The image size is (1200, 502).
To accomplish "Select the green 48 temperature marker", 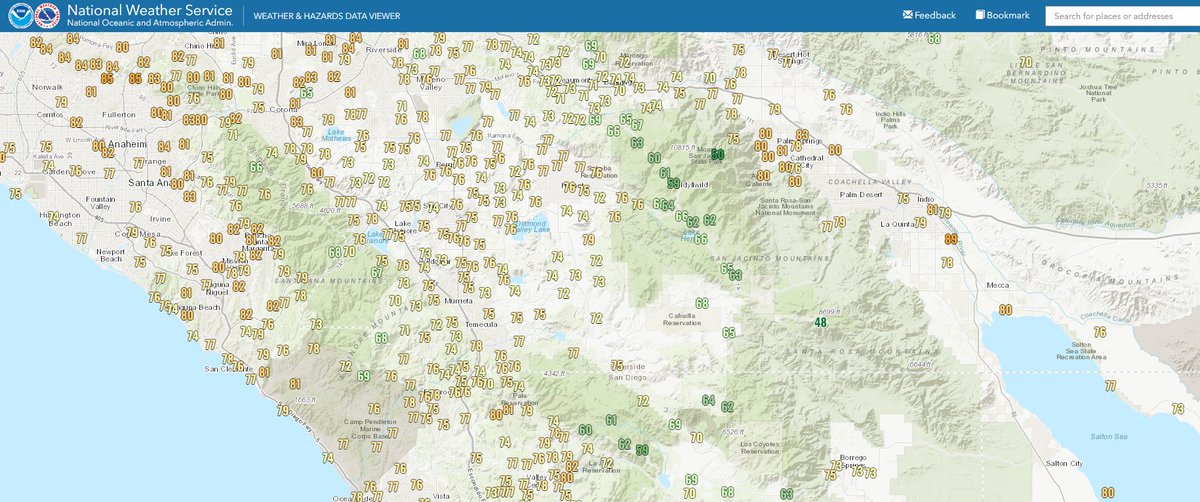I will click(x=821, y=322).
